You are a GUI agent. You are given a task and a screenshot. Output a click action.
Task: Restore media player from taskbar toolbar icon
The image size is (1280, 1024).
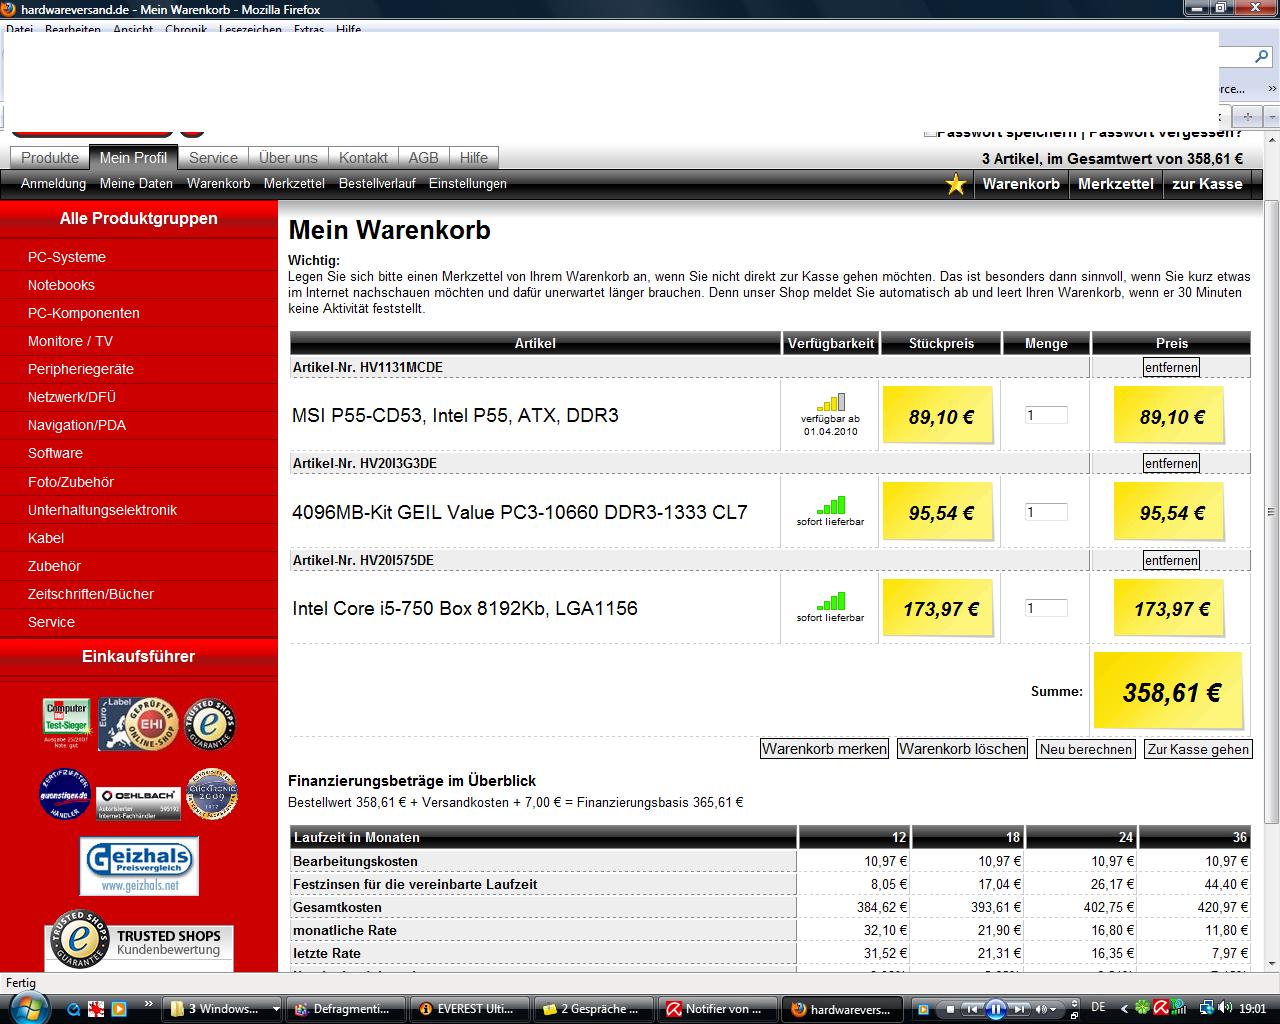(x=1075, y=1016)
